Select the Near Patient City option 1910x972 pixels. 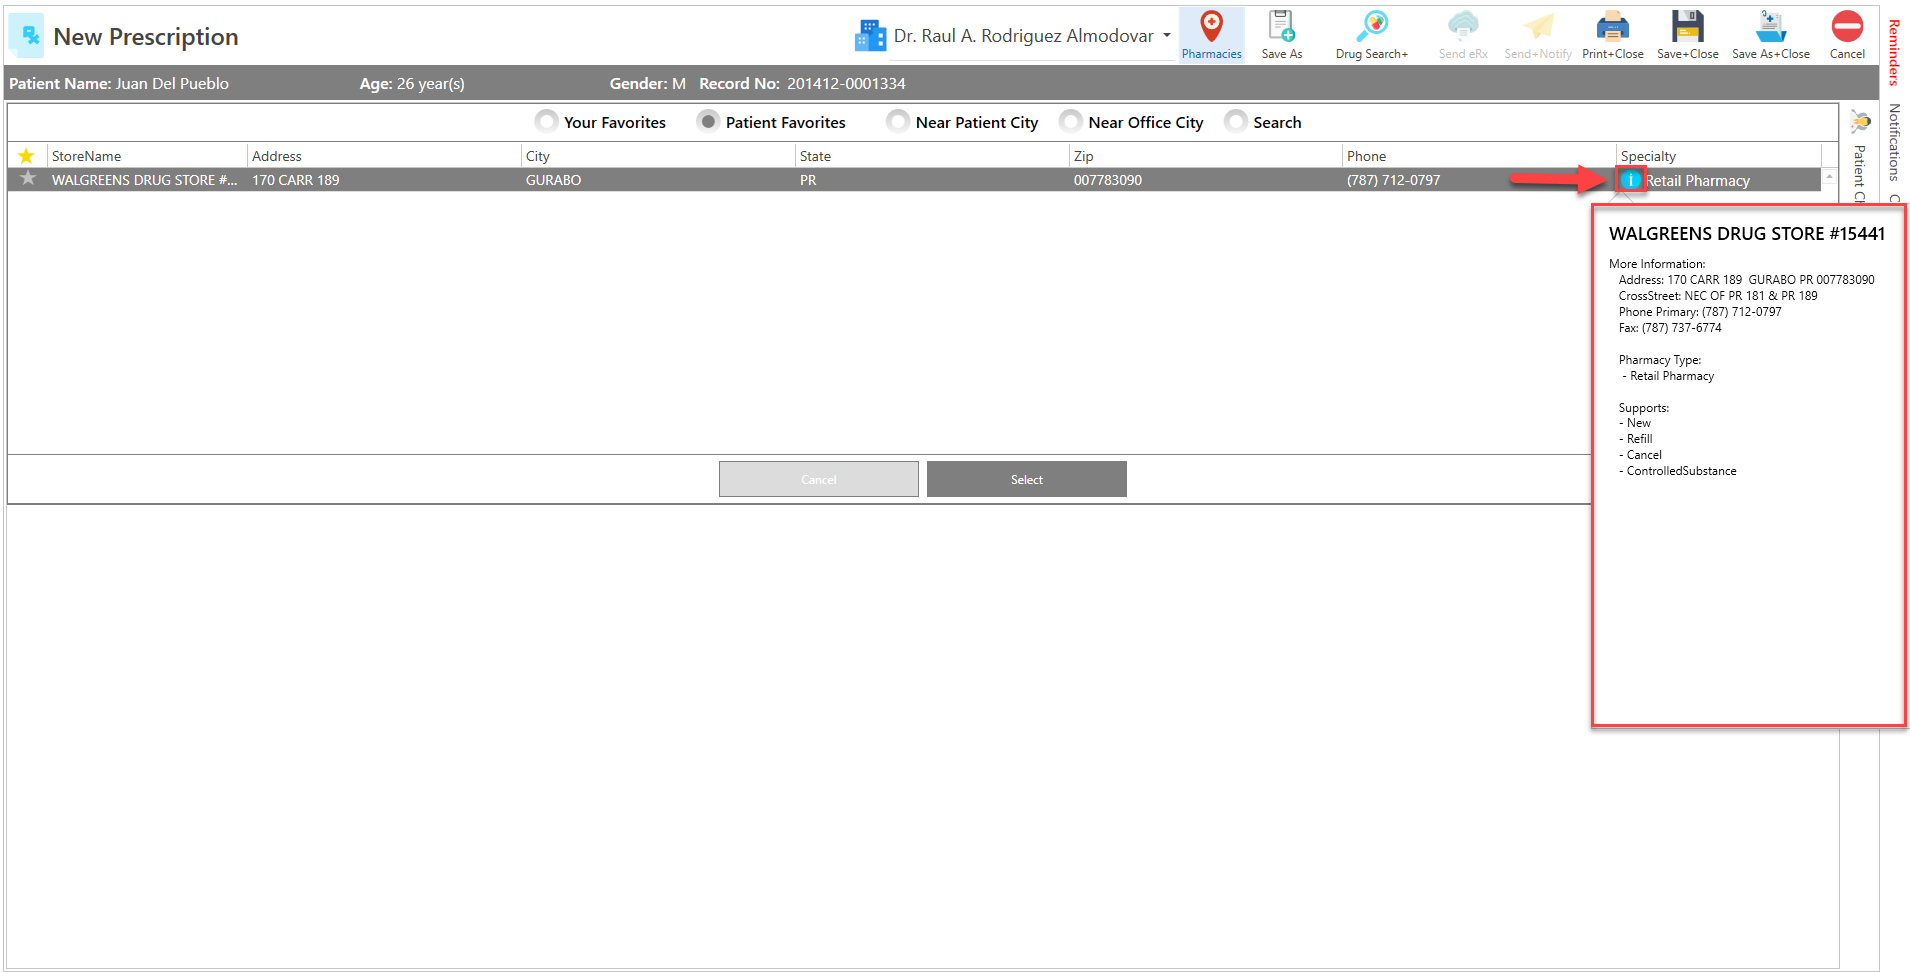click(898, 122)
